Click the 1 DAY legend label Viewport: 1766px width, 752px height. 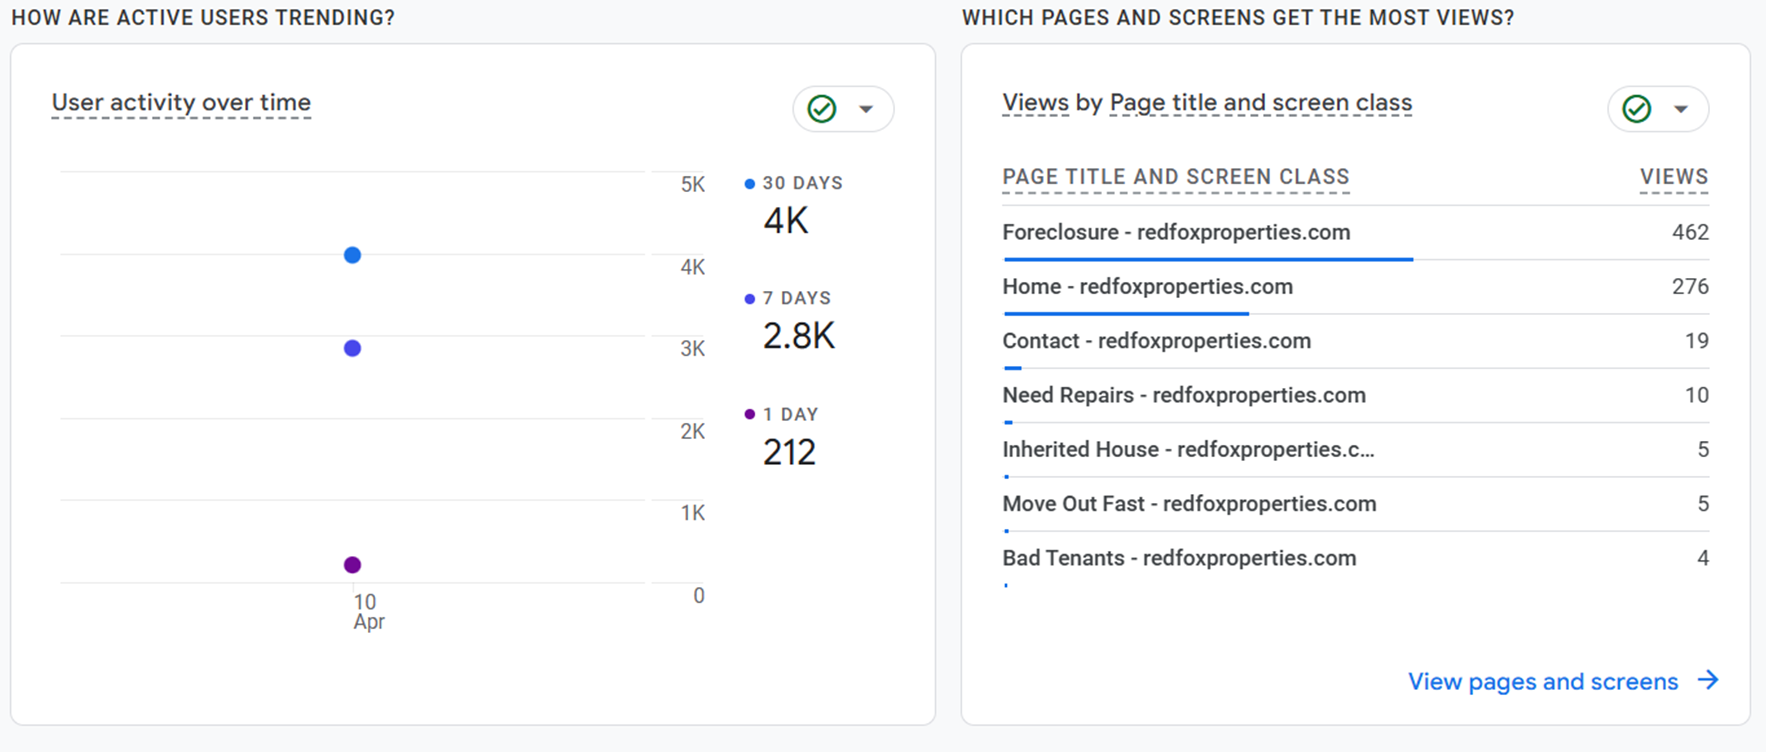tap(790, 414)
